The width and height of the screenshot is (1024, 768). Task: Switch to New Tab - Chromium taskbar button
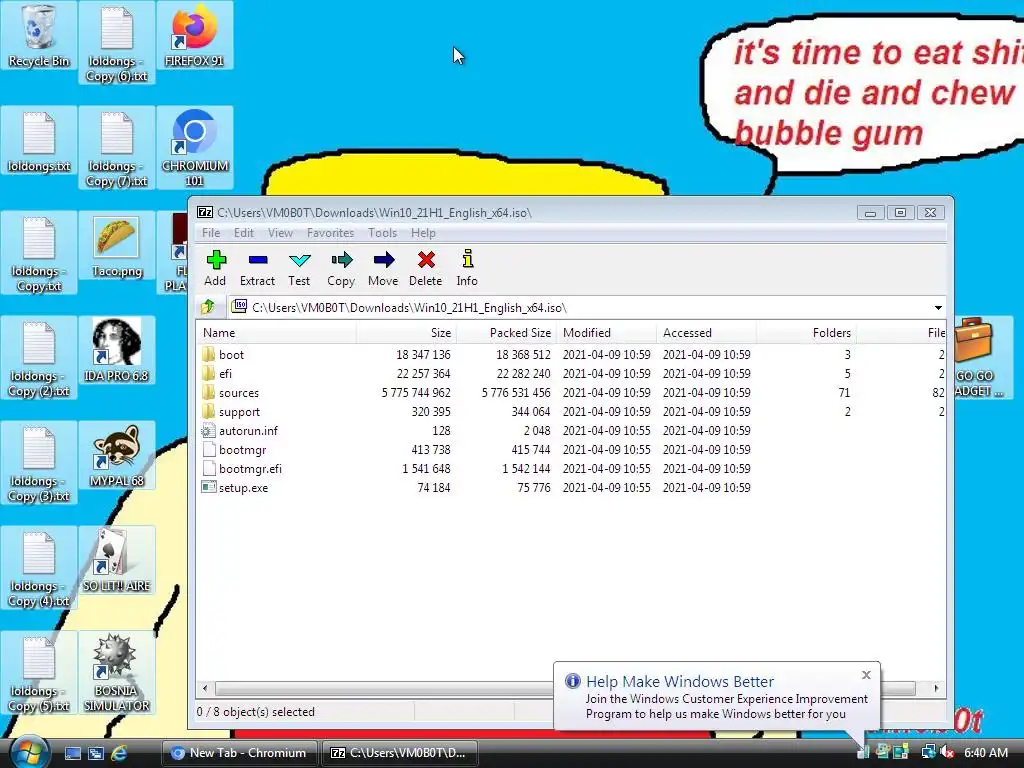(x=238, y=753)
